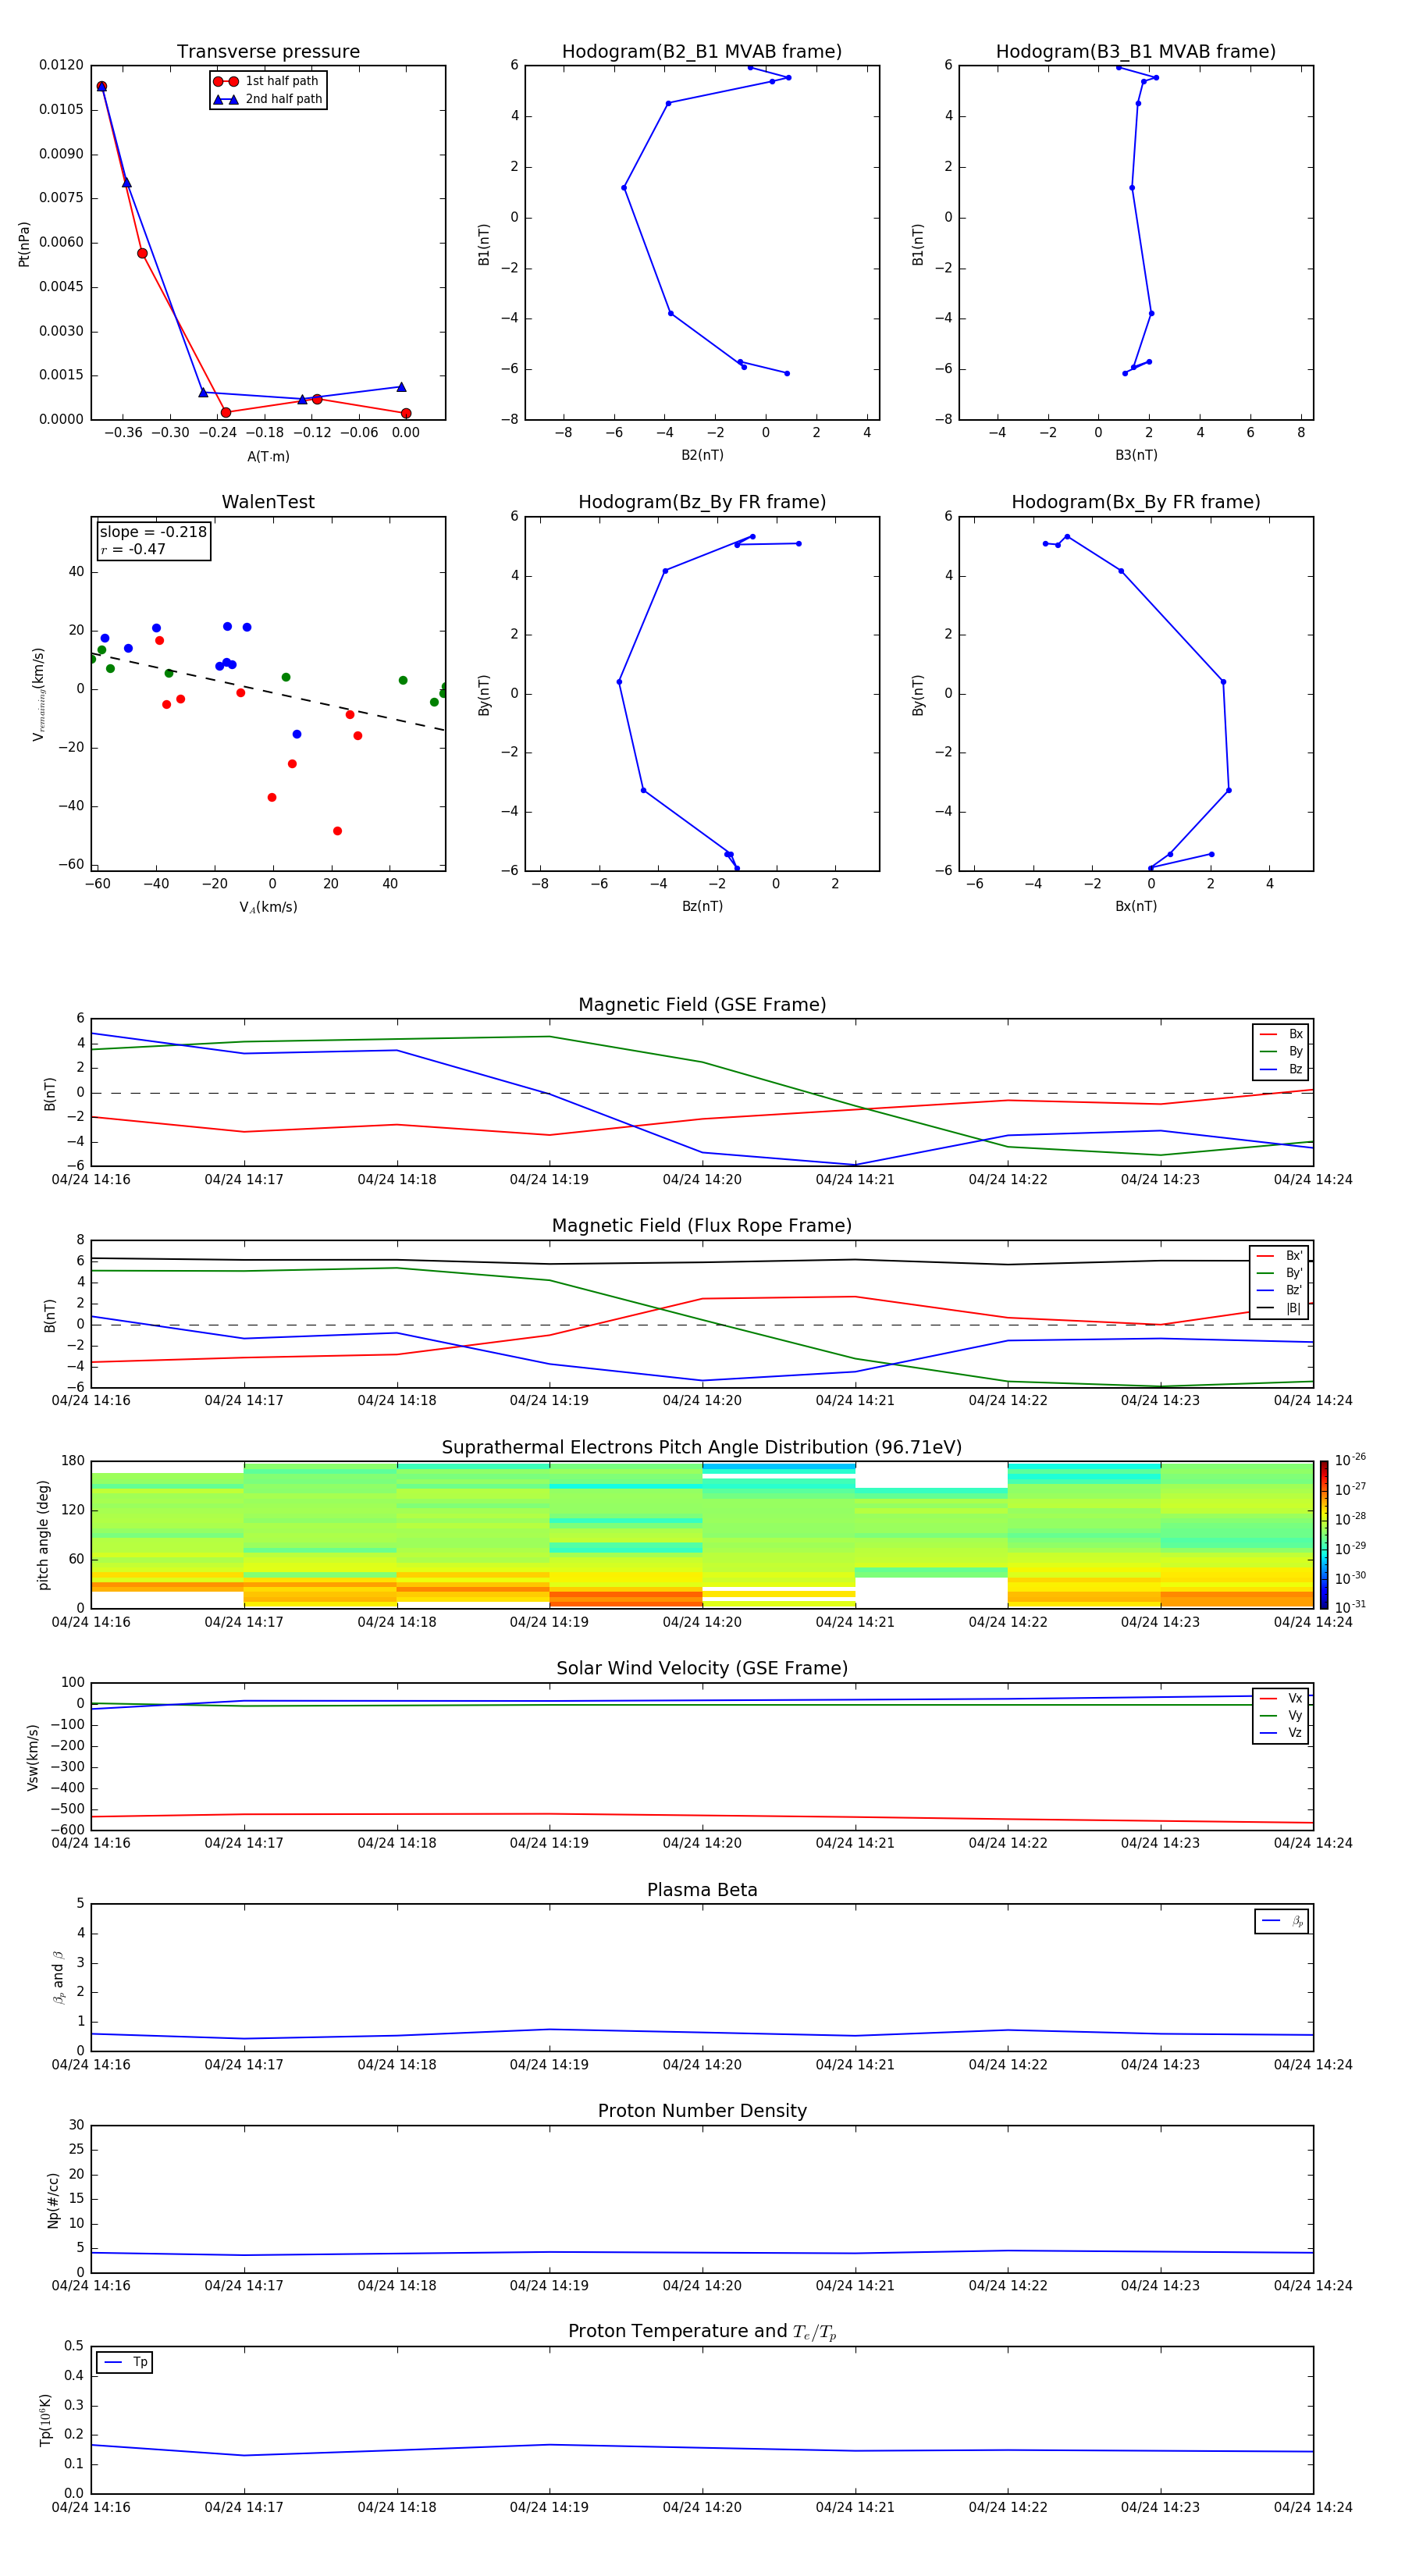Click the 'B3(nT)' x-axis label
Viewport: 1405px width, 2576px height.
click(x=1136, y=455)
